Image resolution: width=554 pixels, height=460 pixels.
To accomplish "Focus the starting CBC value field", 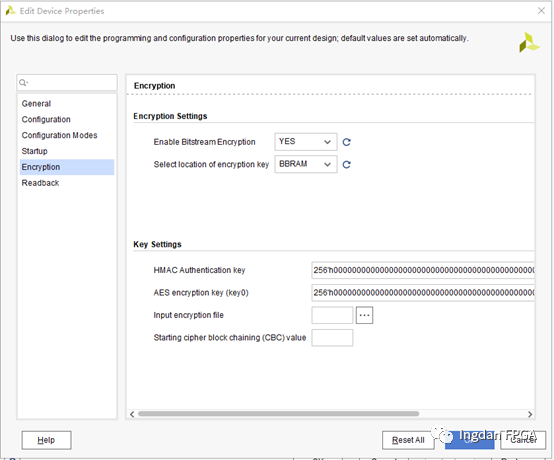I will tap(332, 338).
